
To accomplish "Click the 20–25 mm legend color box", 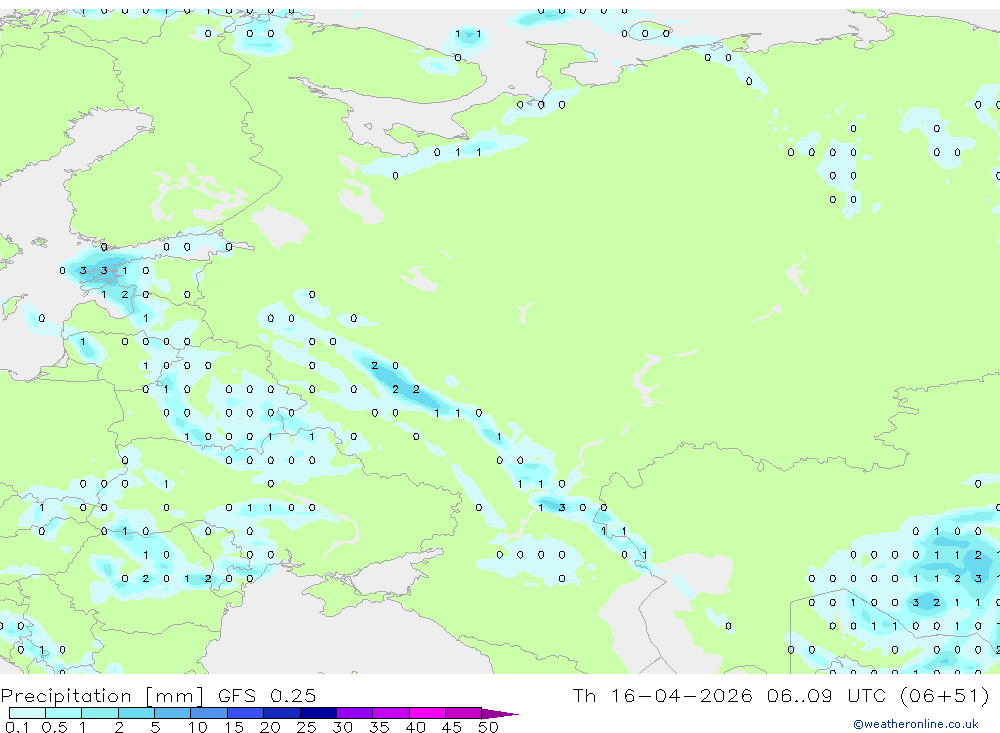I will [282, 713].
